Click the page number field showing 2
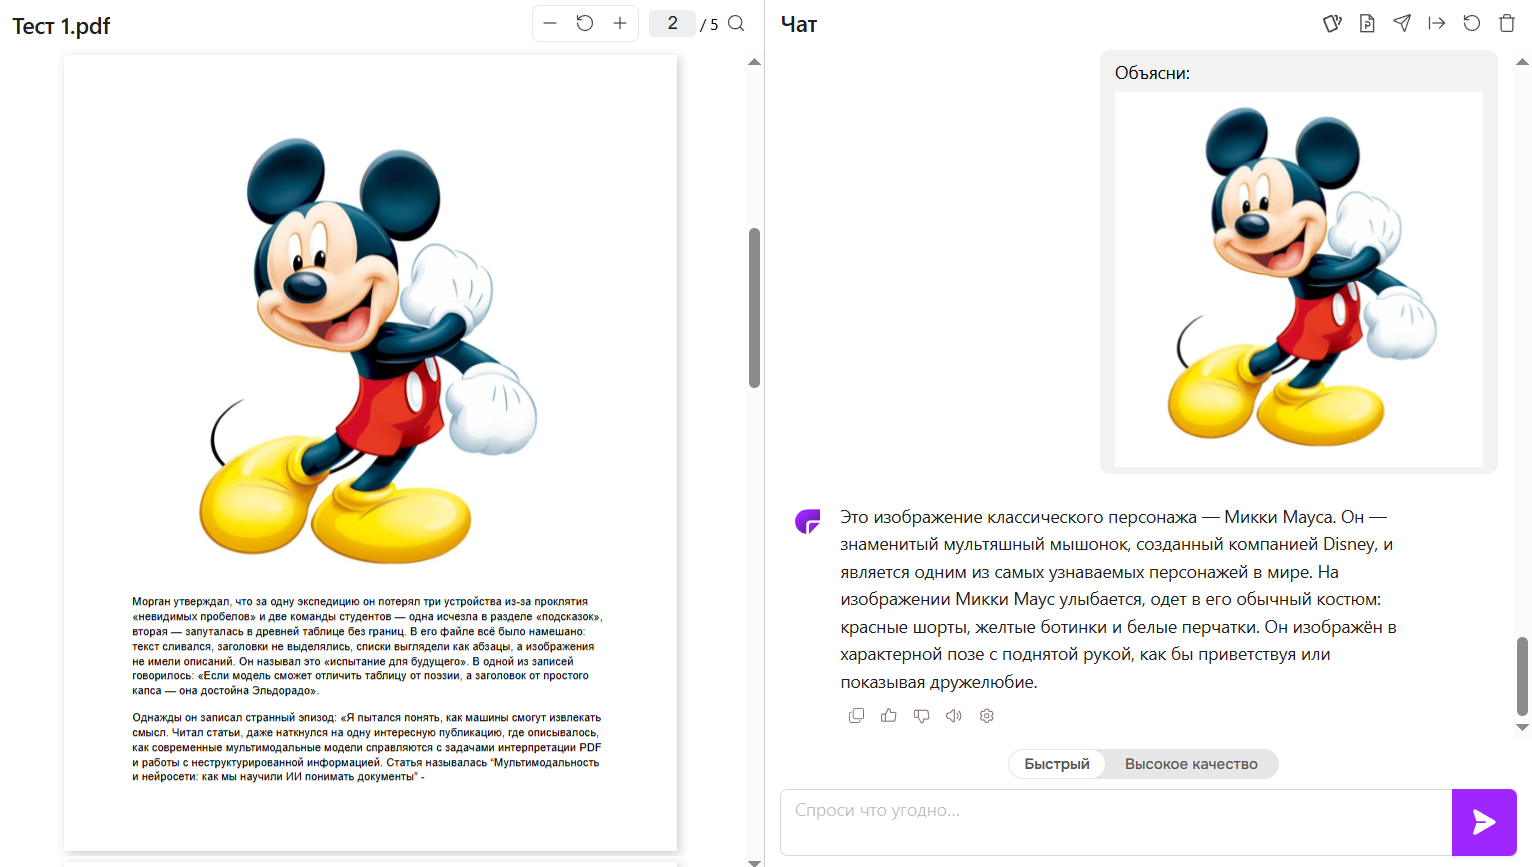This screenshot has width=1532, height=867. coord(672,22)
